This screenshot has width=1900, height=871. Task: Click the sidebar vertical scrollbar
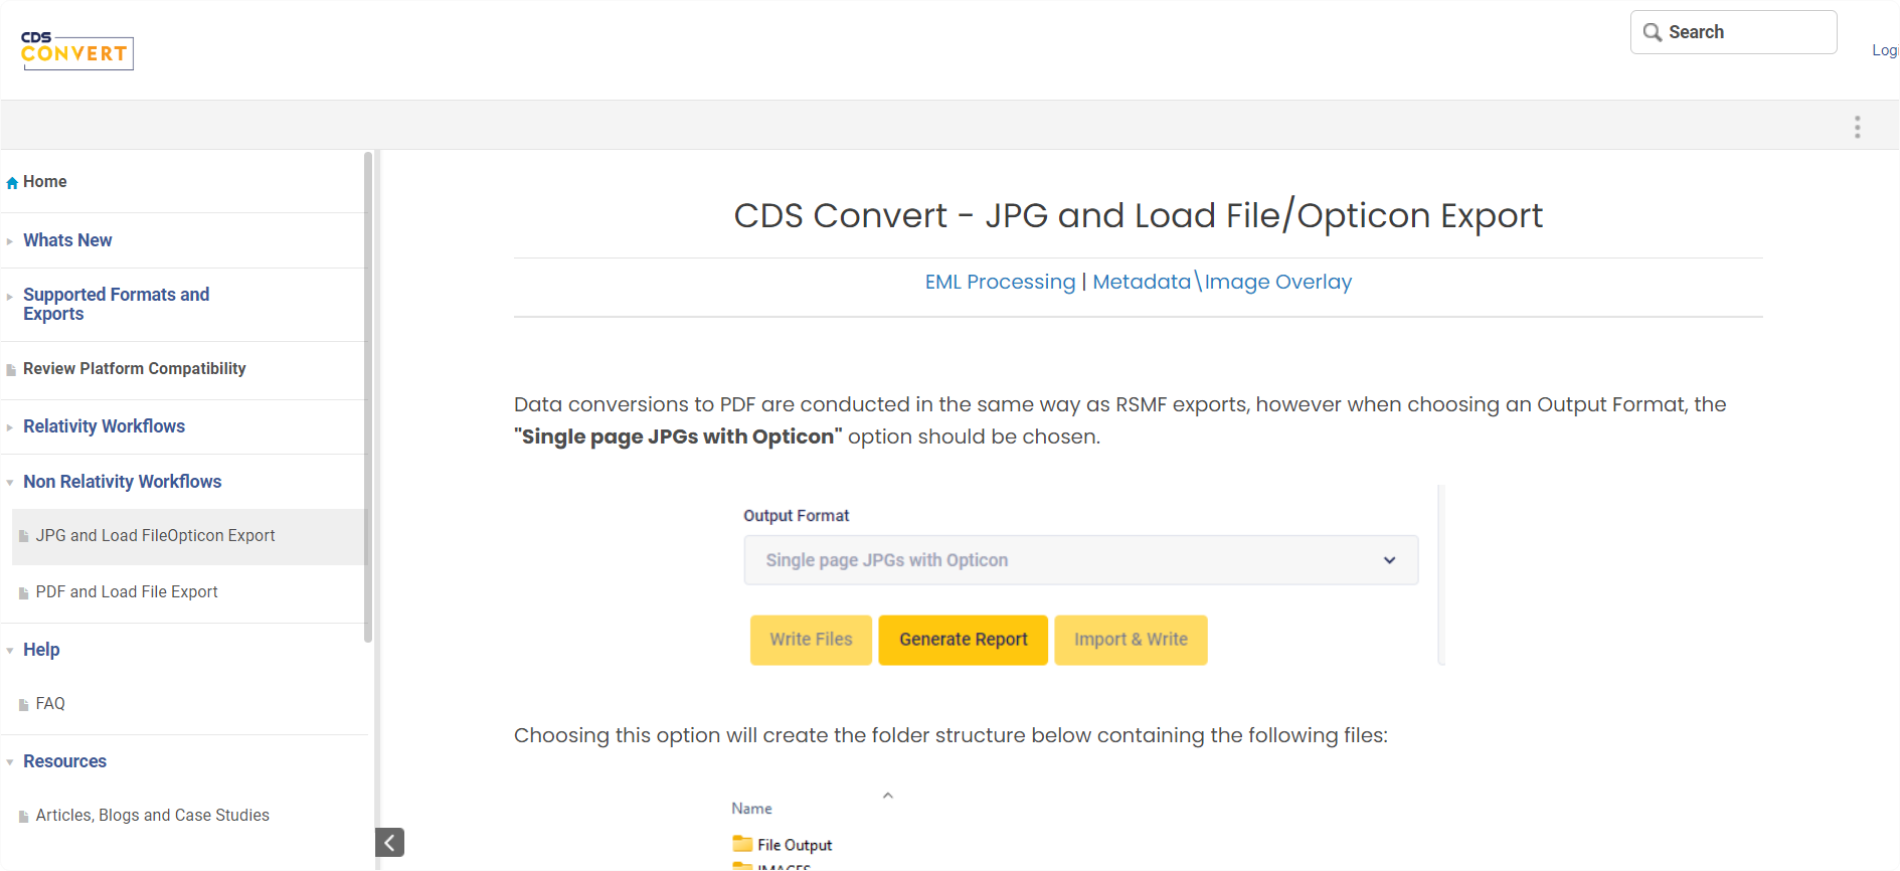(x=368, y=397)
